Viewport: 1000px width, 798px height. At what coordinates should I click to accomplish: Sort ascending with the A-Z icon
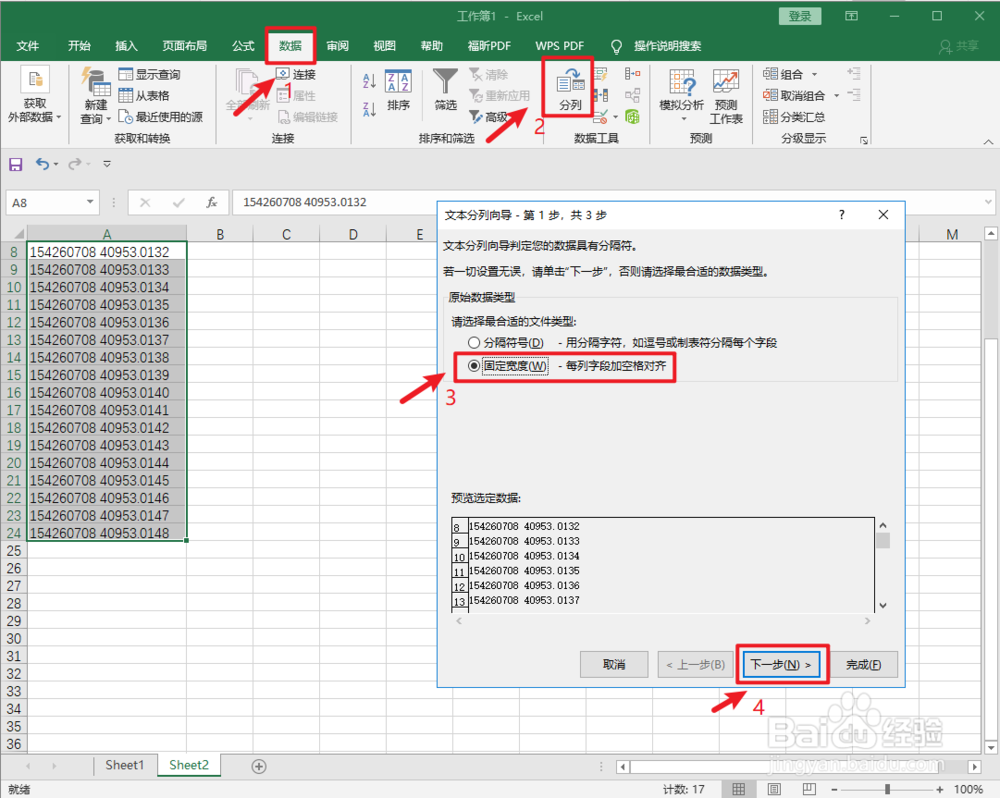click(x=369, y=81)
